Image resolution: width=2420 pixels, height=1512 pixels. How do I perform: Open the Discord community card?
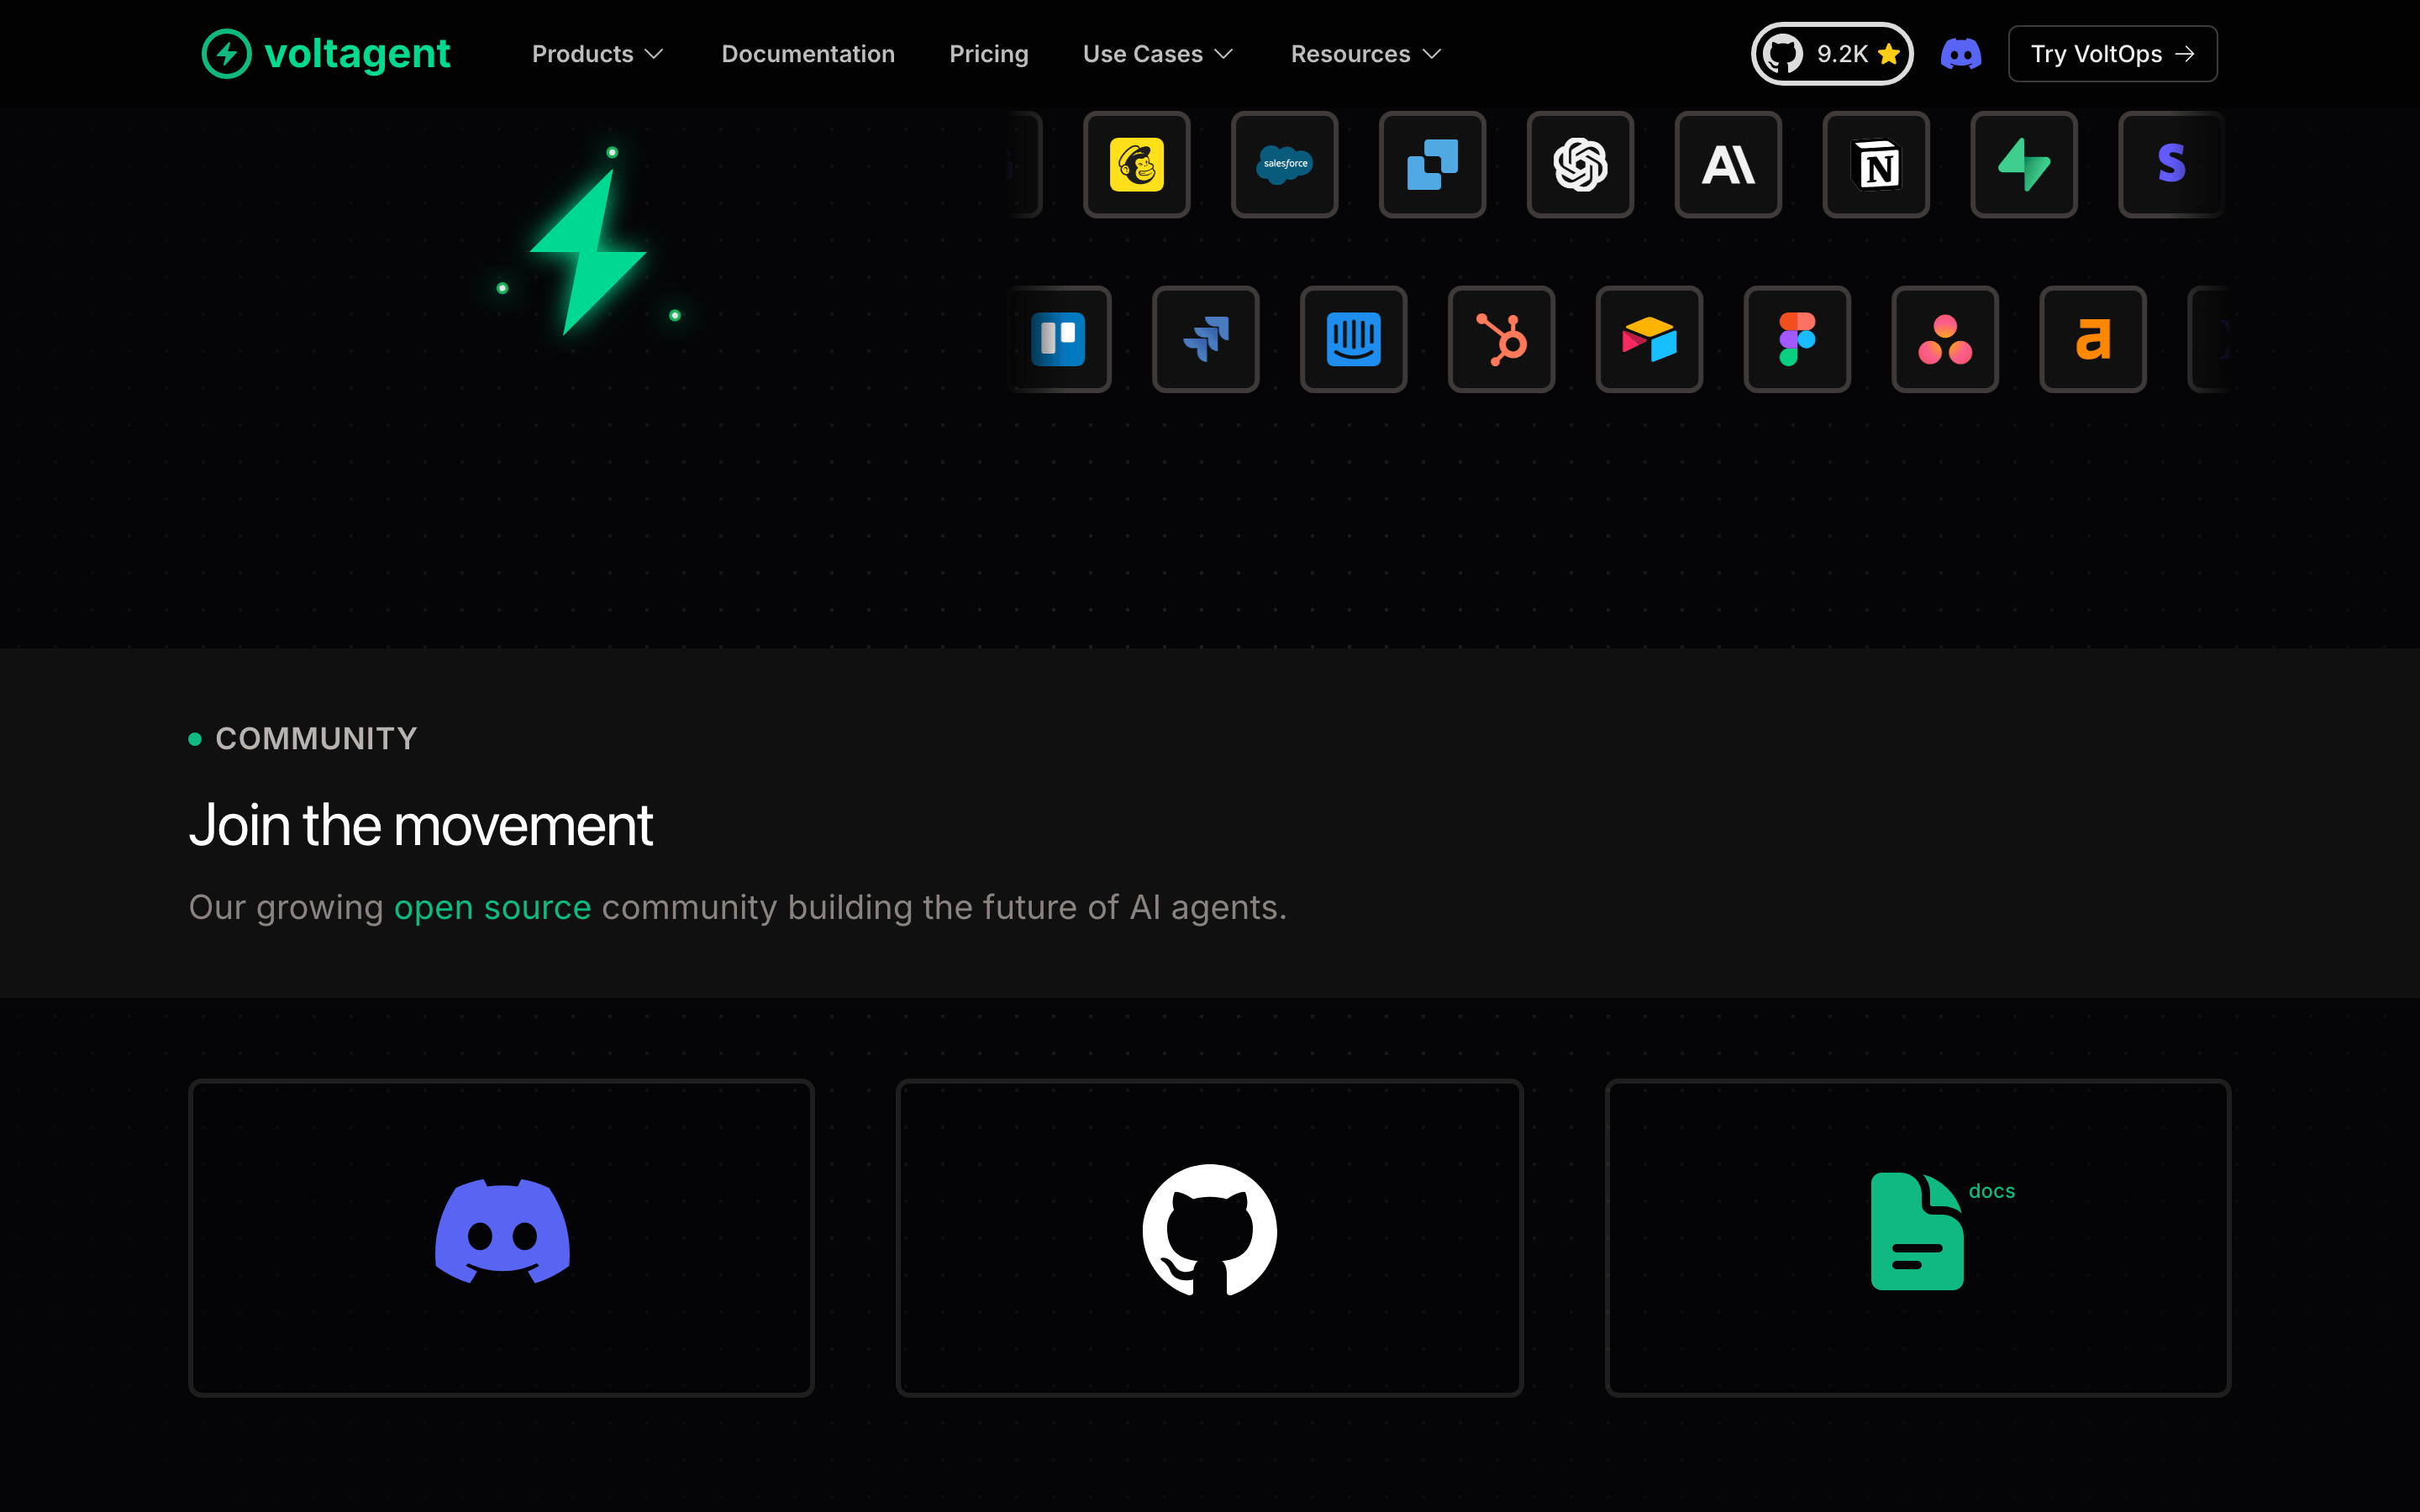pos(501,1237)
